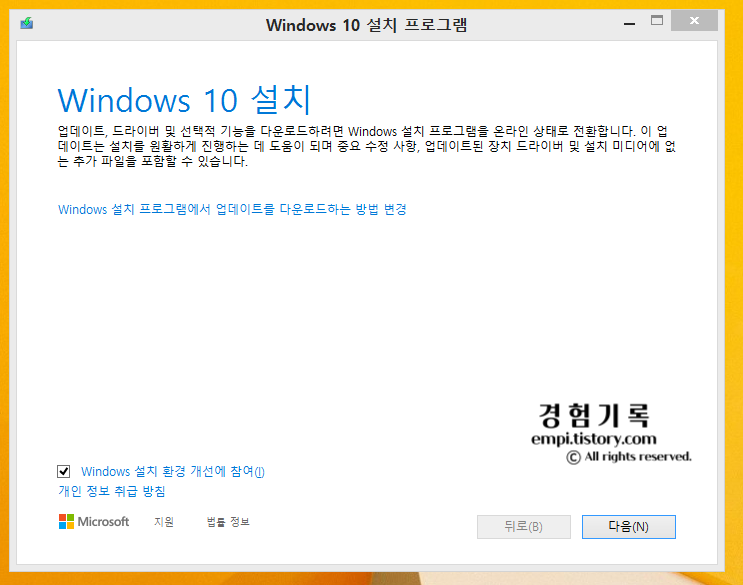Open the 업데이트를 다운로드하는 방법 변경 link
The image size is (743, 585).
(x=232, y=209)
